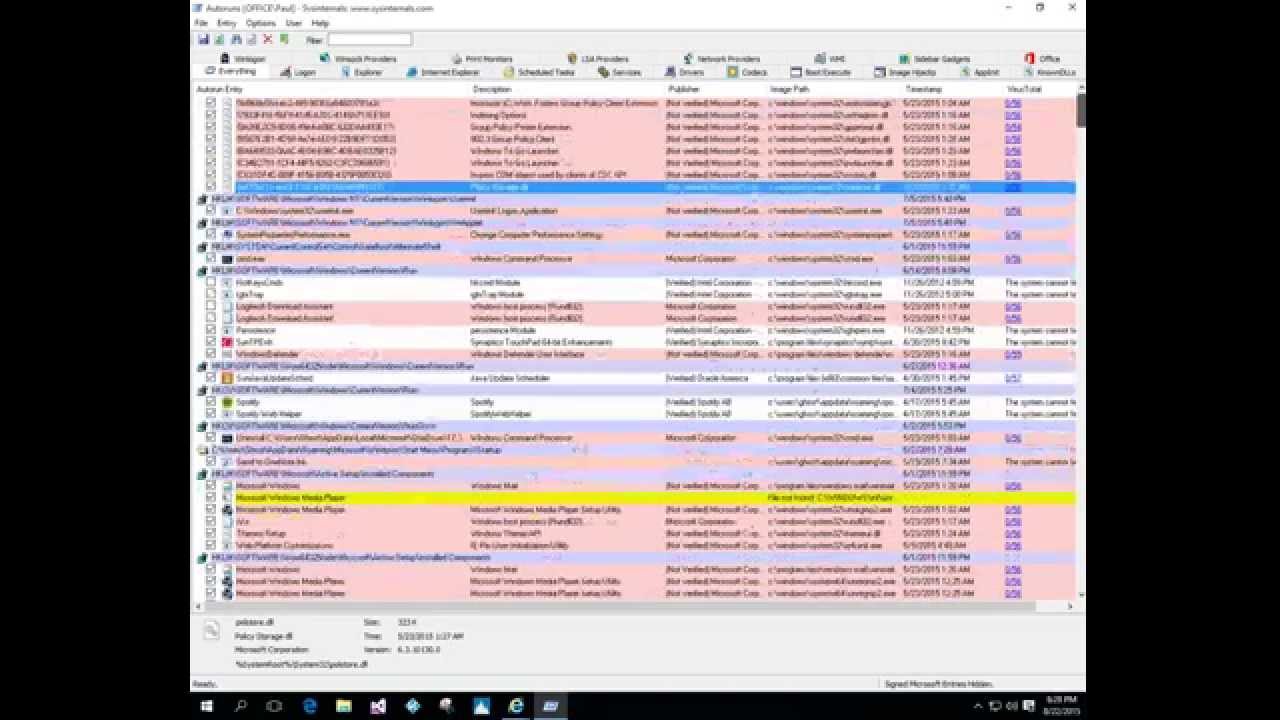The height and width of the screenshot is (720, 1280).
Task: Open the Help menu
Action: [x=320, y=23]
